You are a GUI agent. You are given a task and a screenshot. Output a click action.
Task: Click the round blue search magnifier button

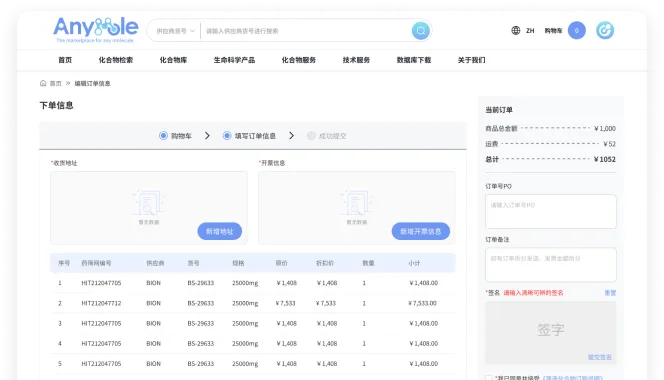[x=421, y=31]
